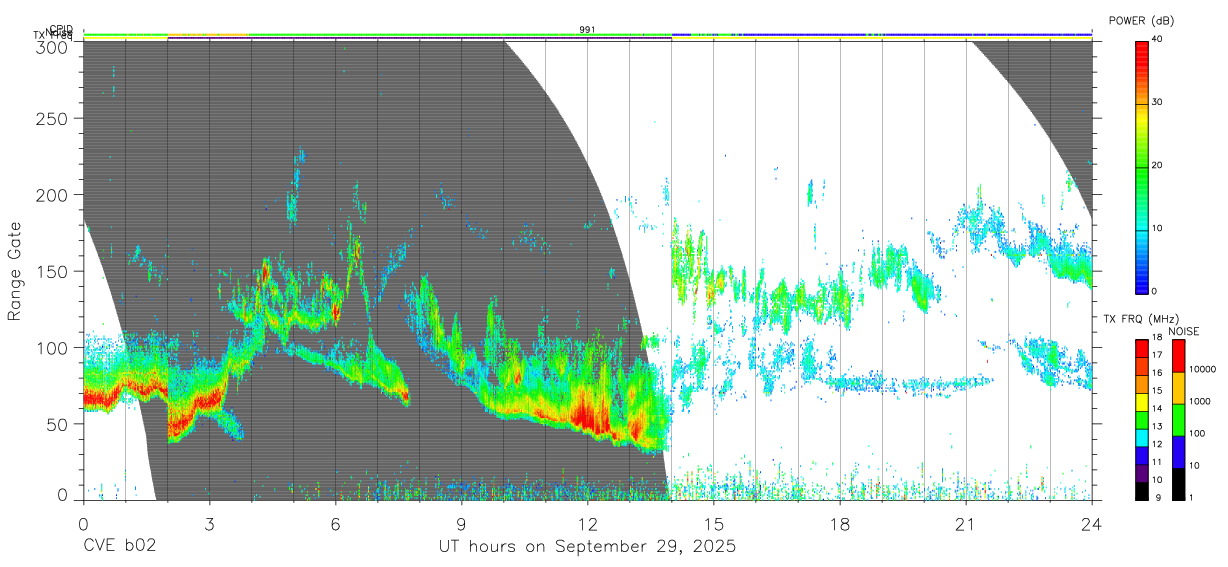Click the 1000 noise label
This screenshot has height=567, width=1228.
tap(1200, 401)
